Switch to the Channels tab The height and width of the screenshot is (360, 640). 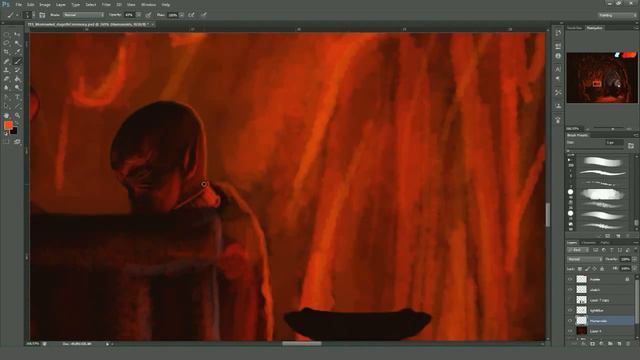[589, 243]
